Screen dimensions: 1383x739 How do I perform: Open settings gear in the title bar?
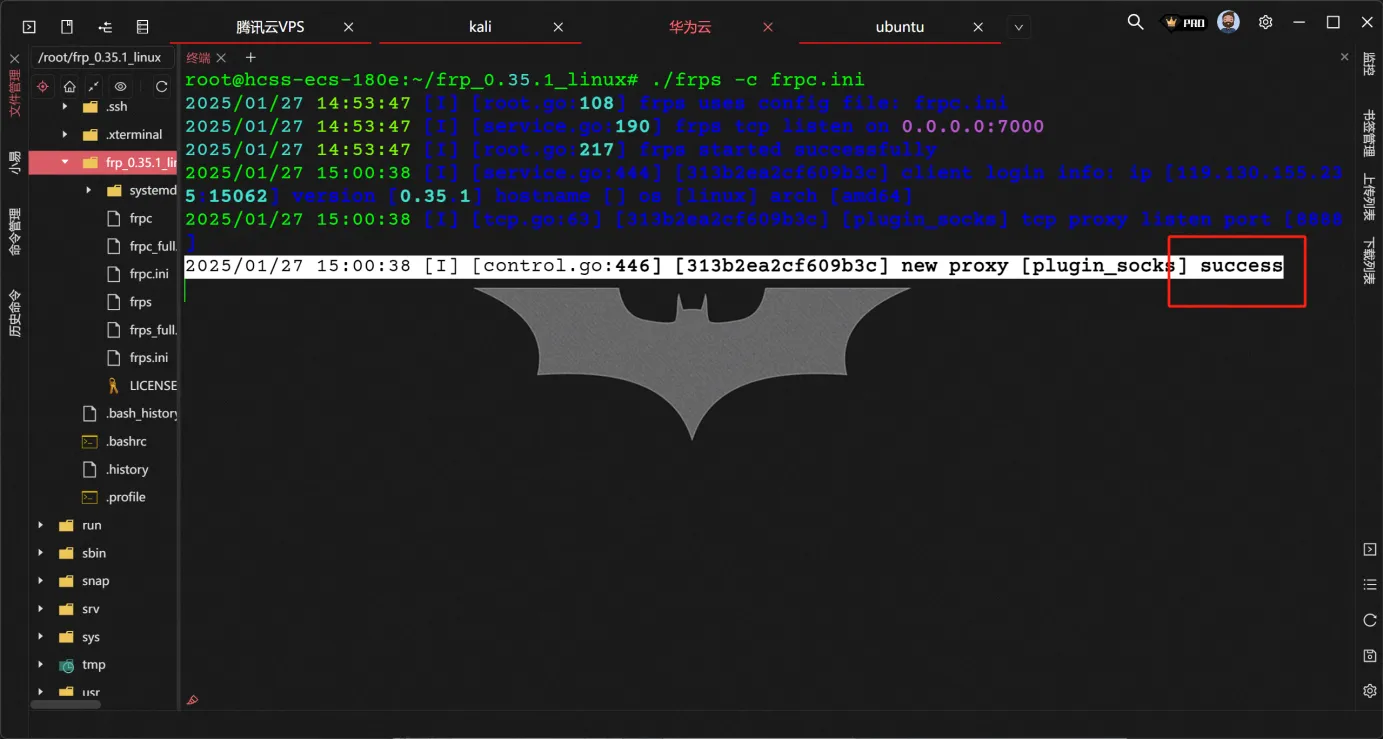pos(1266,22)
